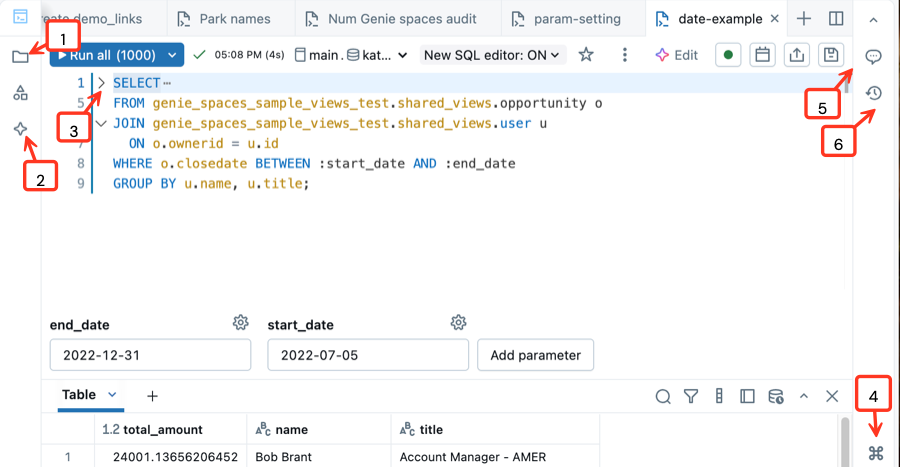Viewport: 900px width, 467px height.
Task: Open the Run all dropdown arrow
Action: point(173,55)
